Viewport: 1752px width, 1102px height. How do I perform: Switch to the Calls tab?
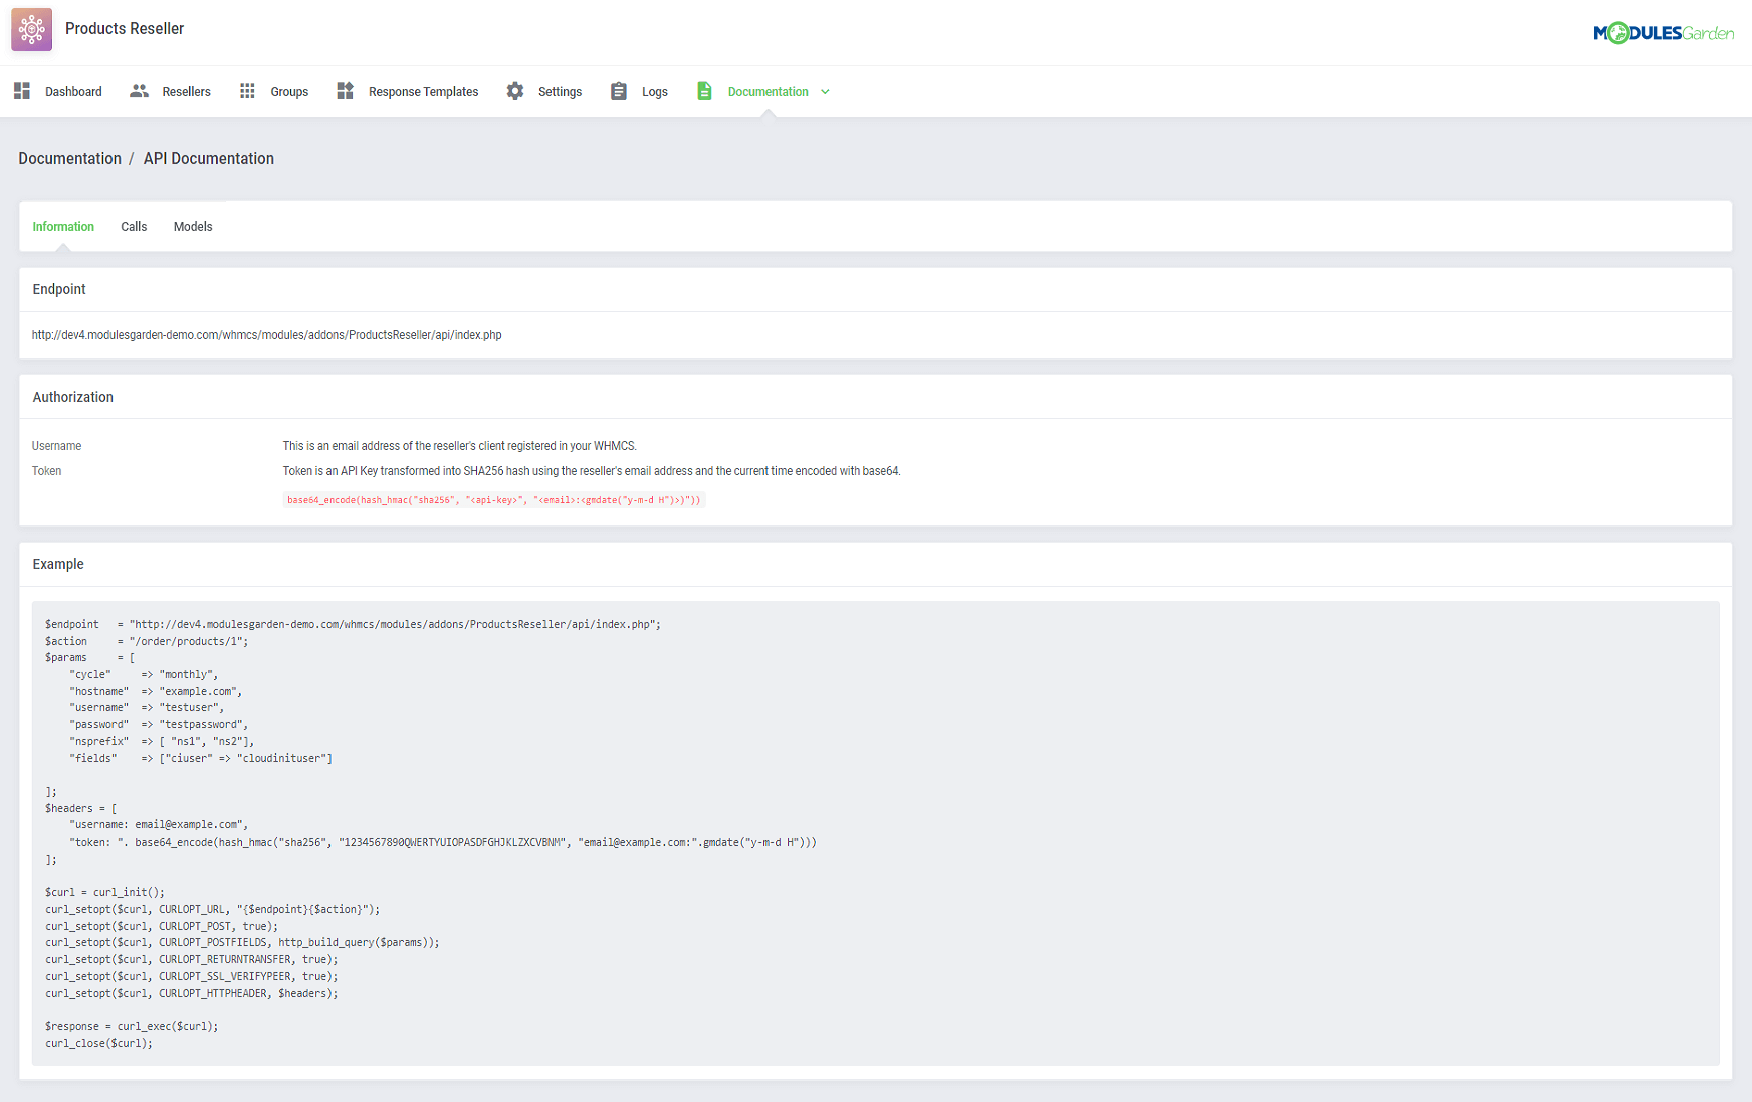pyautogui.click(x=133, y=226)
